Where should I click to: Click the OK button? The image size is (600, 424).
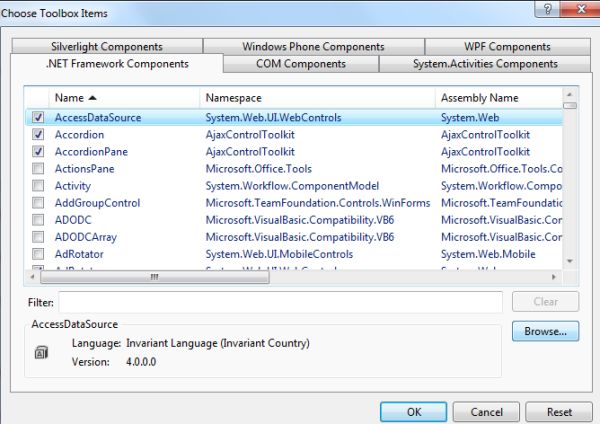point(414,412)
